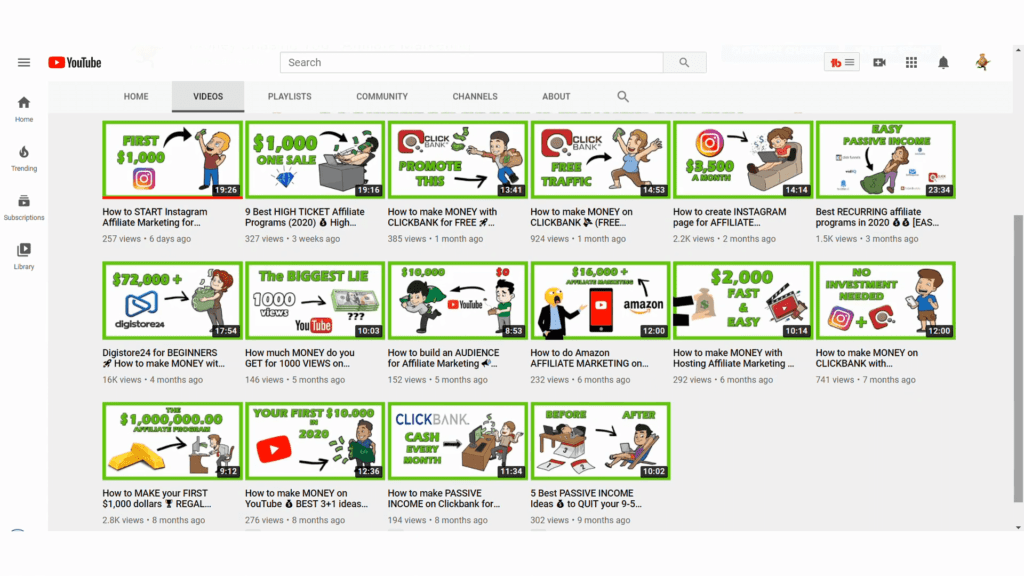The height and width of the screenshot is (576, 1024).
Task: Open $1,000,000.00 Affiliate Program thumbnail
Action: [x=172, y=441]
